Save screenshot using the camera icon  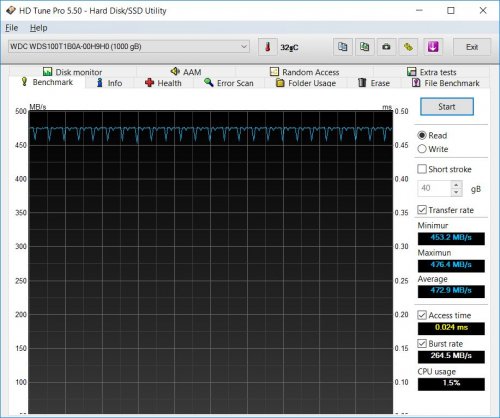386,47
